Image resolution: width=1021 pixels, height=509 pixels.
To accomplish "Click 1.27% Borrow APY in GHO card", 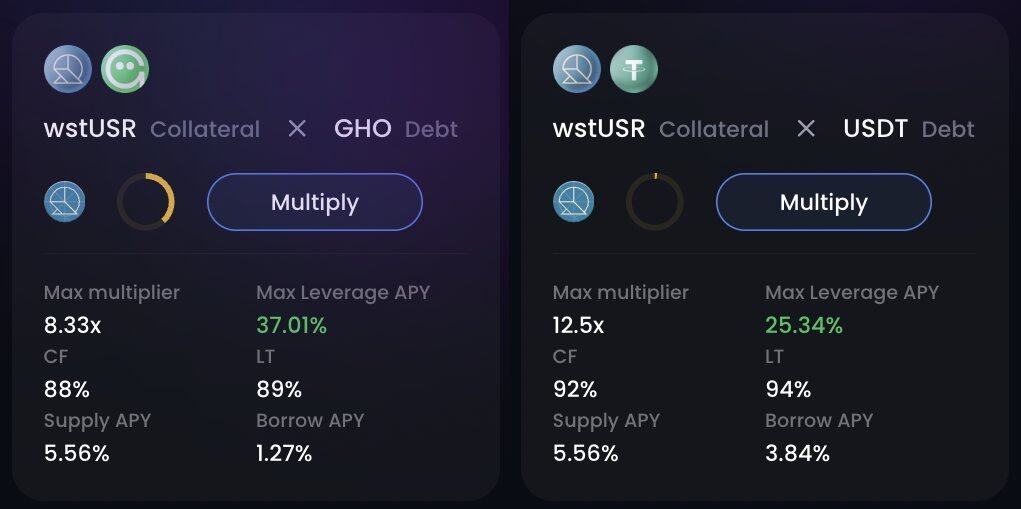I will 284,453.
